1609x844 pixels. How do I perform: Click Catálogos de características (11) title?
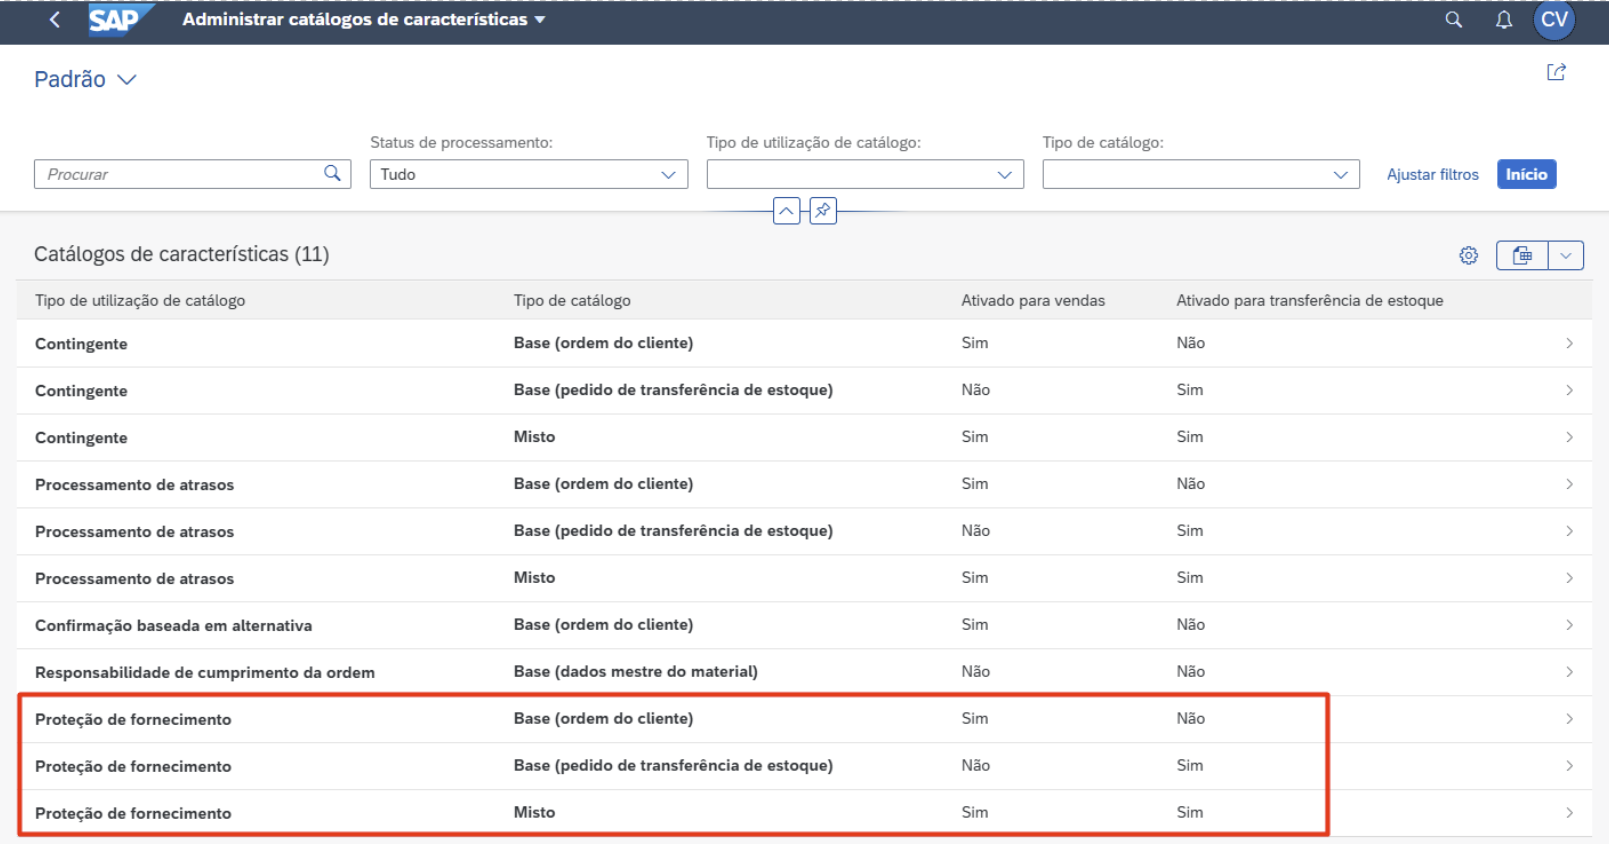pos(182,254)
